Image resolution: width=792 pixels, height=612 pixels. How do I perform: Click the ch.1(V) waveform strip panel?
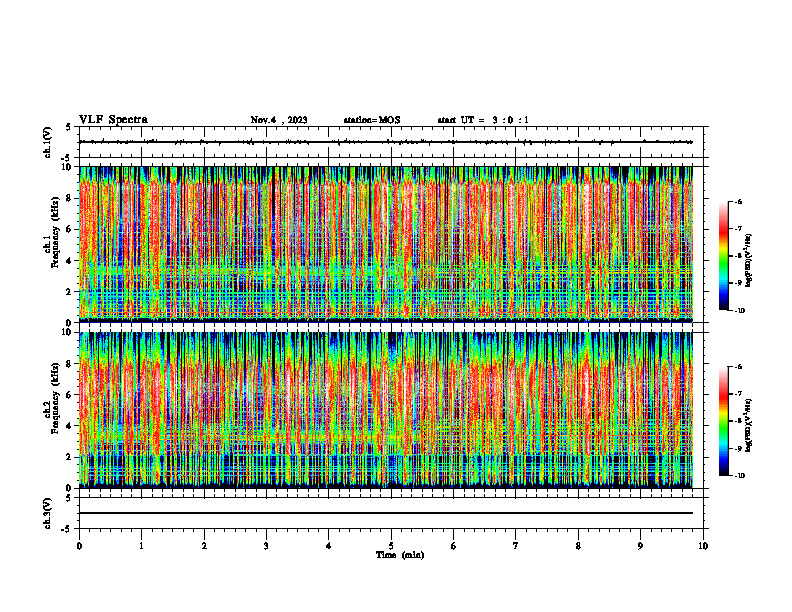(391, 142)
